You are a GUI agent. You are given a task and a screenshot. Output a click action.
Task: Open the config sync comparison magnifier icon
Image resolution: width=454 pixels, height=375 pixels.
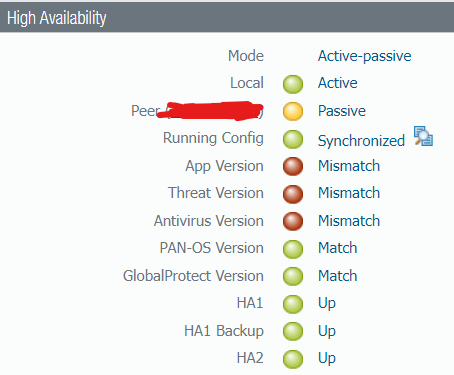pyautogui.click(x=423, y=136)
